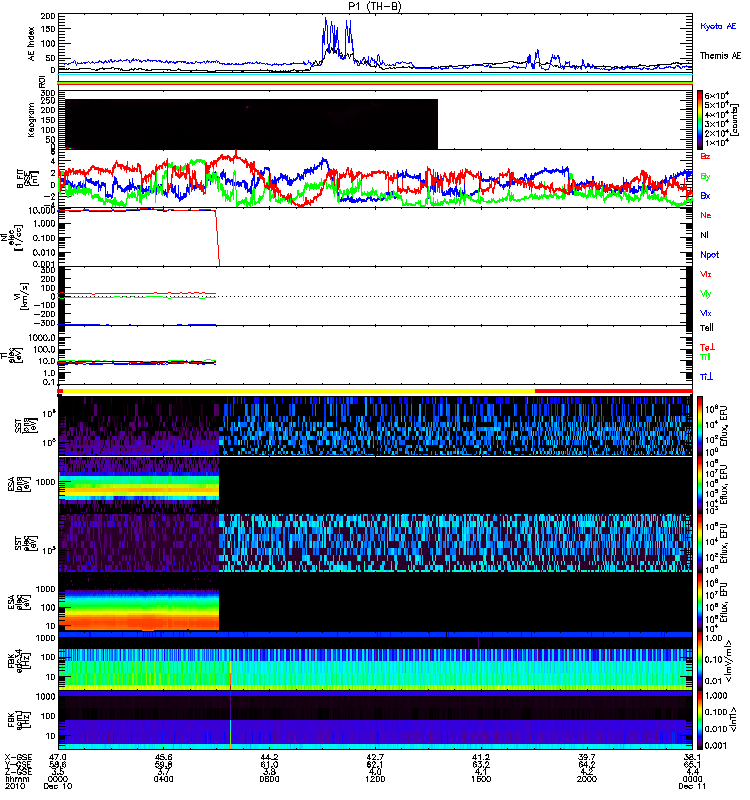Image resolution: width=750 pixels, height=800 pixels.
Task: Click the FBK |mV/m| color bar
Action: coord(700,661)
